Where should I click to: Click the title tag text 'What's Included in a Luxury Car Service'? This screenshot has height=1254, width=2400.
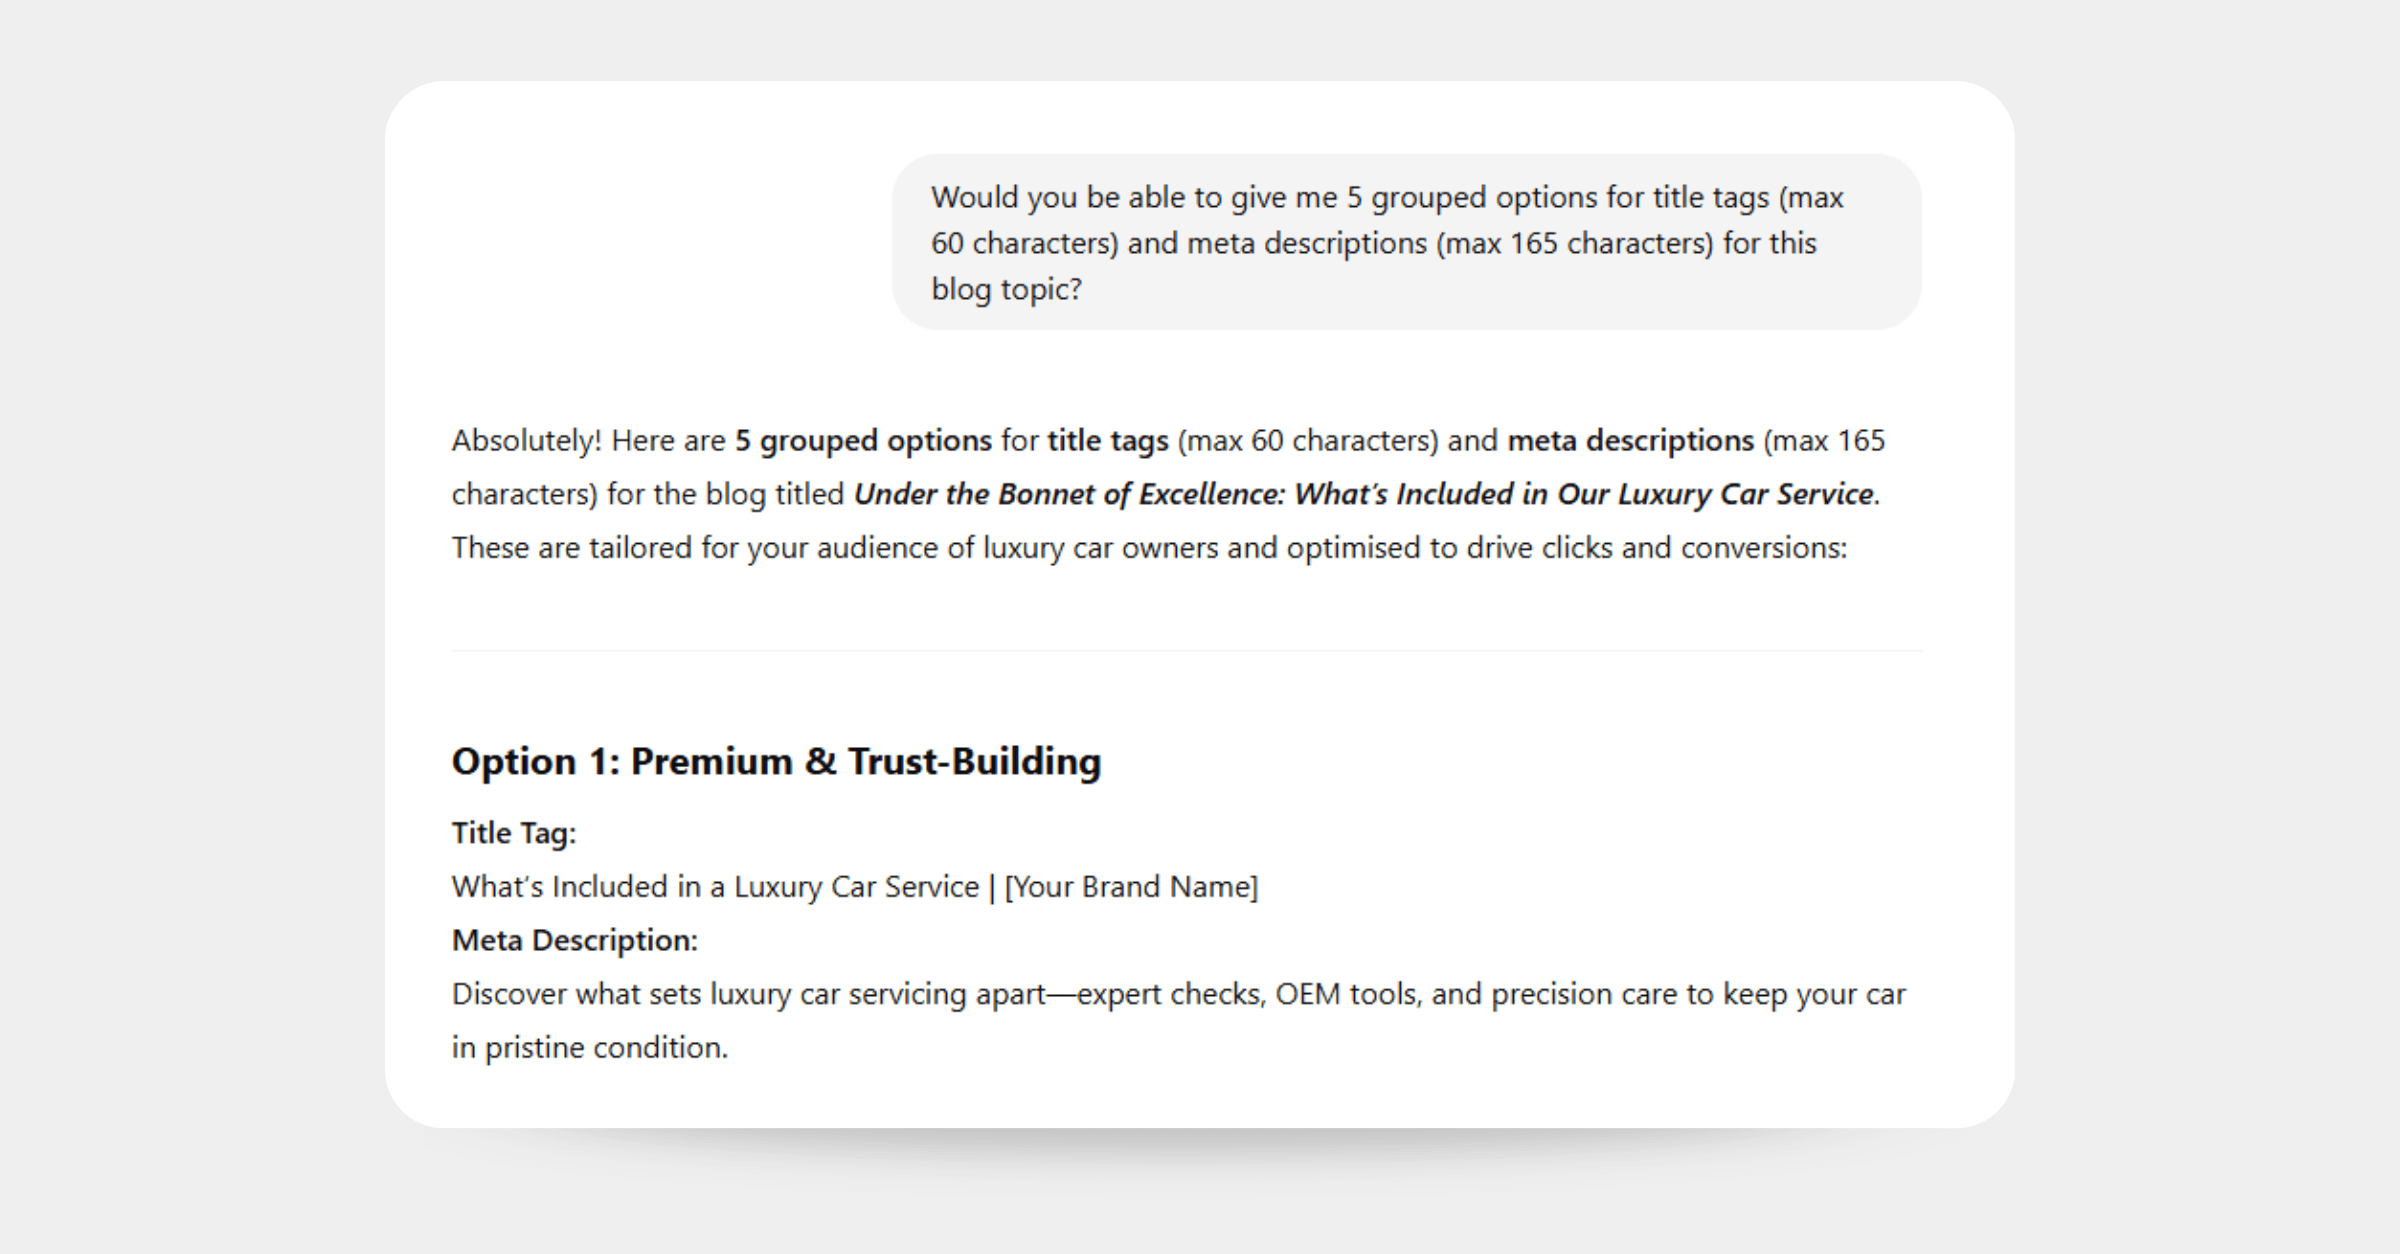click(x=715, y=887)
